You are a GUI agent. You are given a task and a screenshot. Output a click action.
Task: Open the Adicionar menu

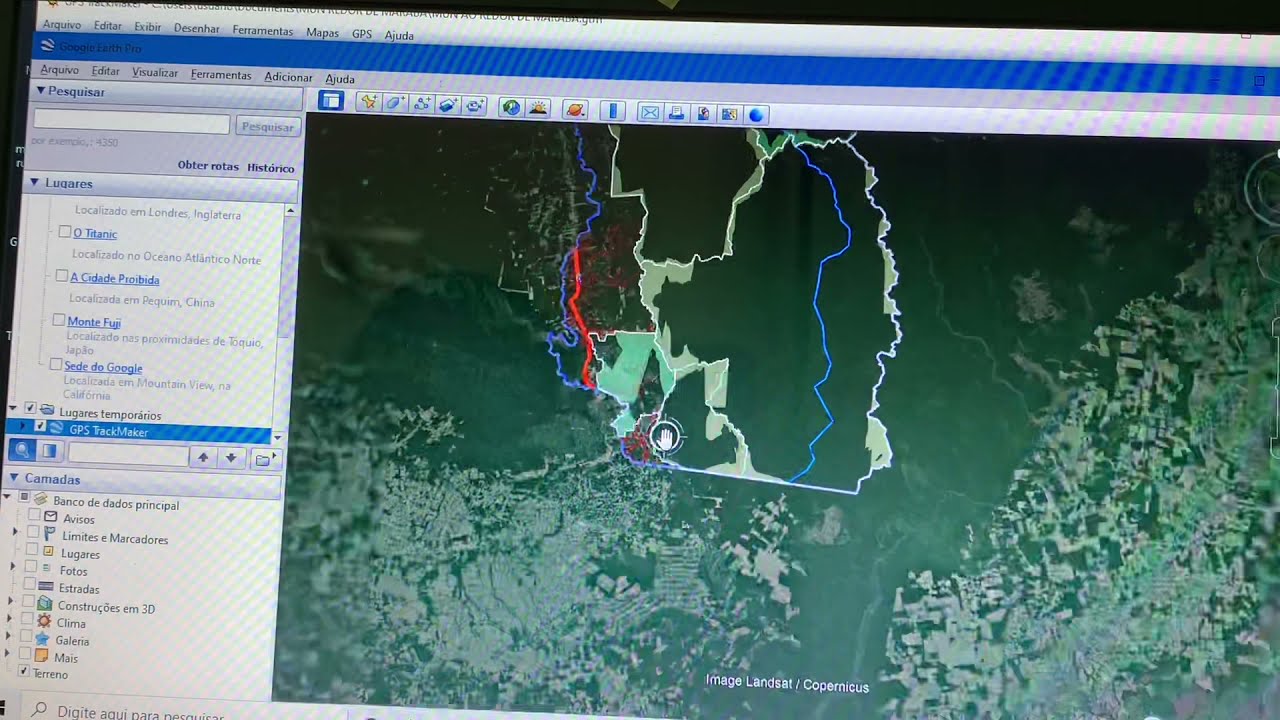pyautogui.click(x=288, y=77)
